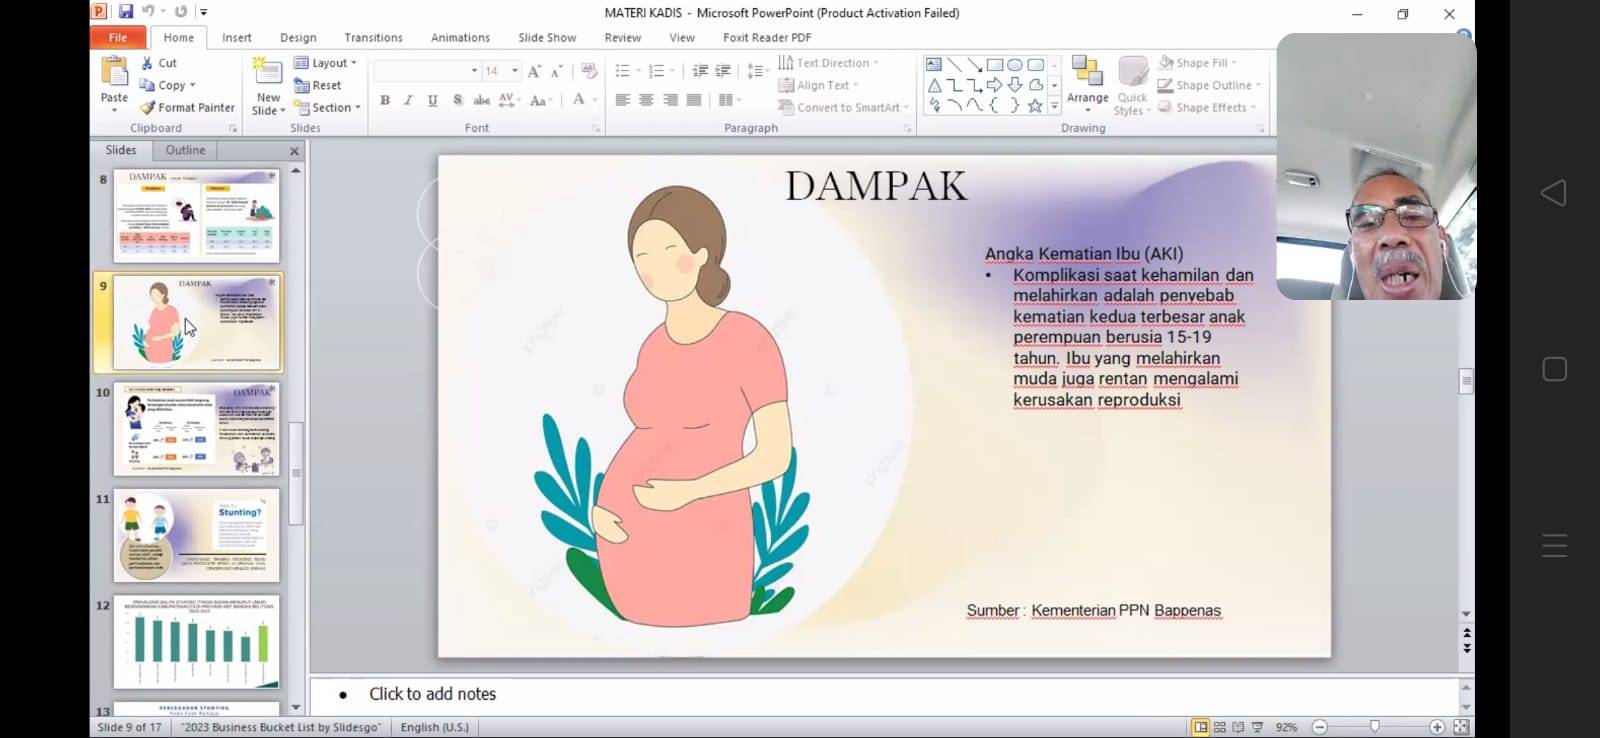This screenshot has width=1600, height=738.
Task: Expand the Section dropdown
Action: [x=328, y=108]
